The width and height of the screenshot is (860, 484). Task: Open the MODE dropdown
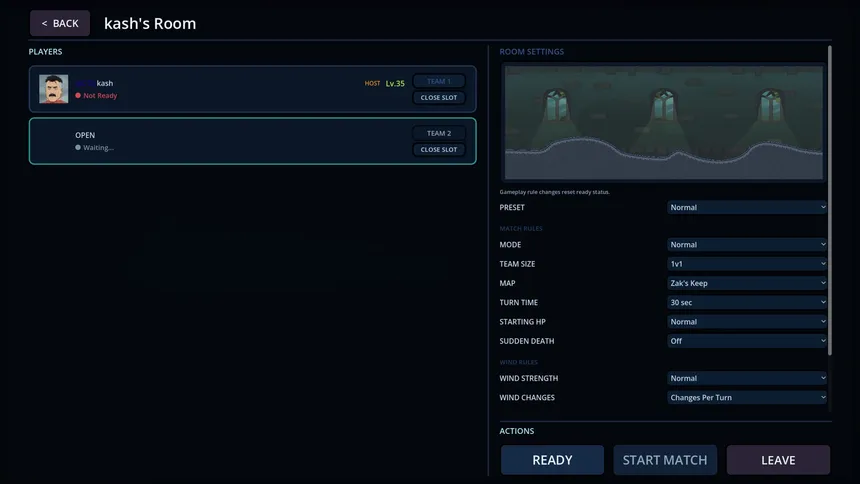pos(747,245)
